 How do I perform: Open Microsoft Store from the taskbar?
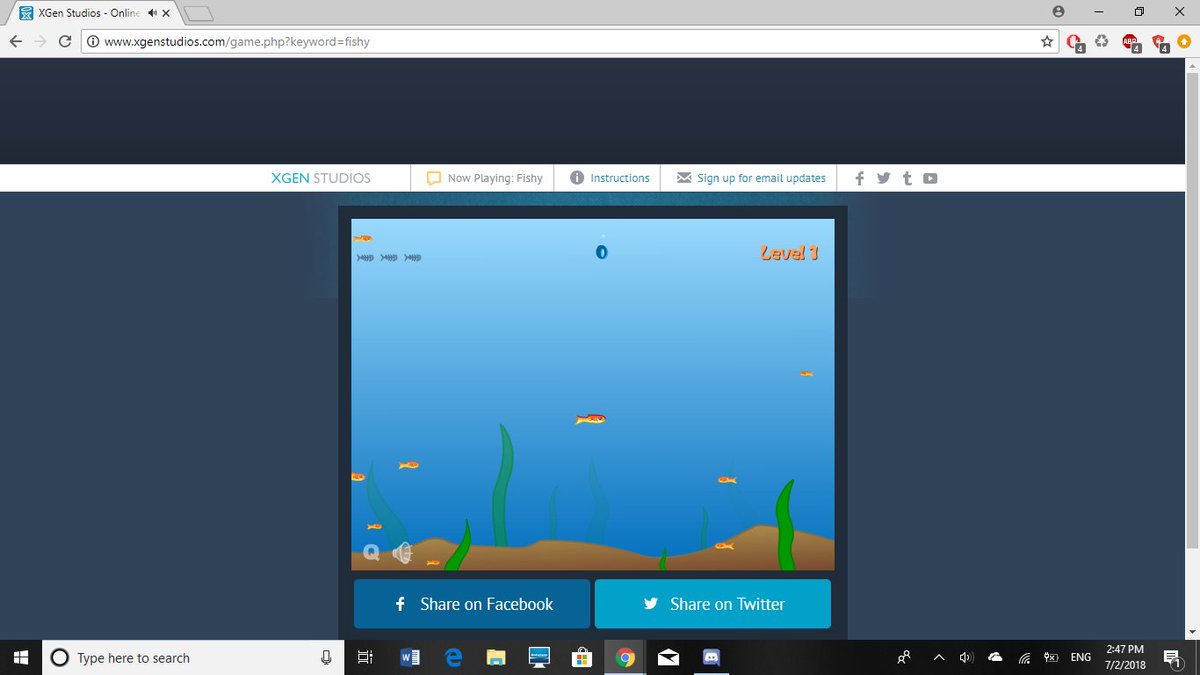tap(582, 657)
